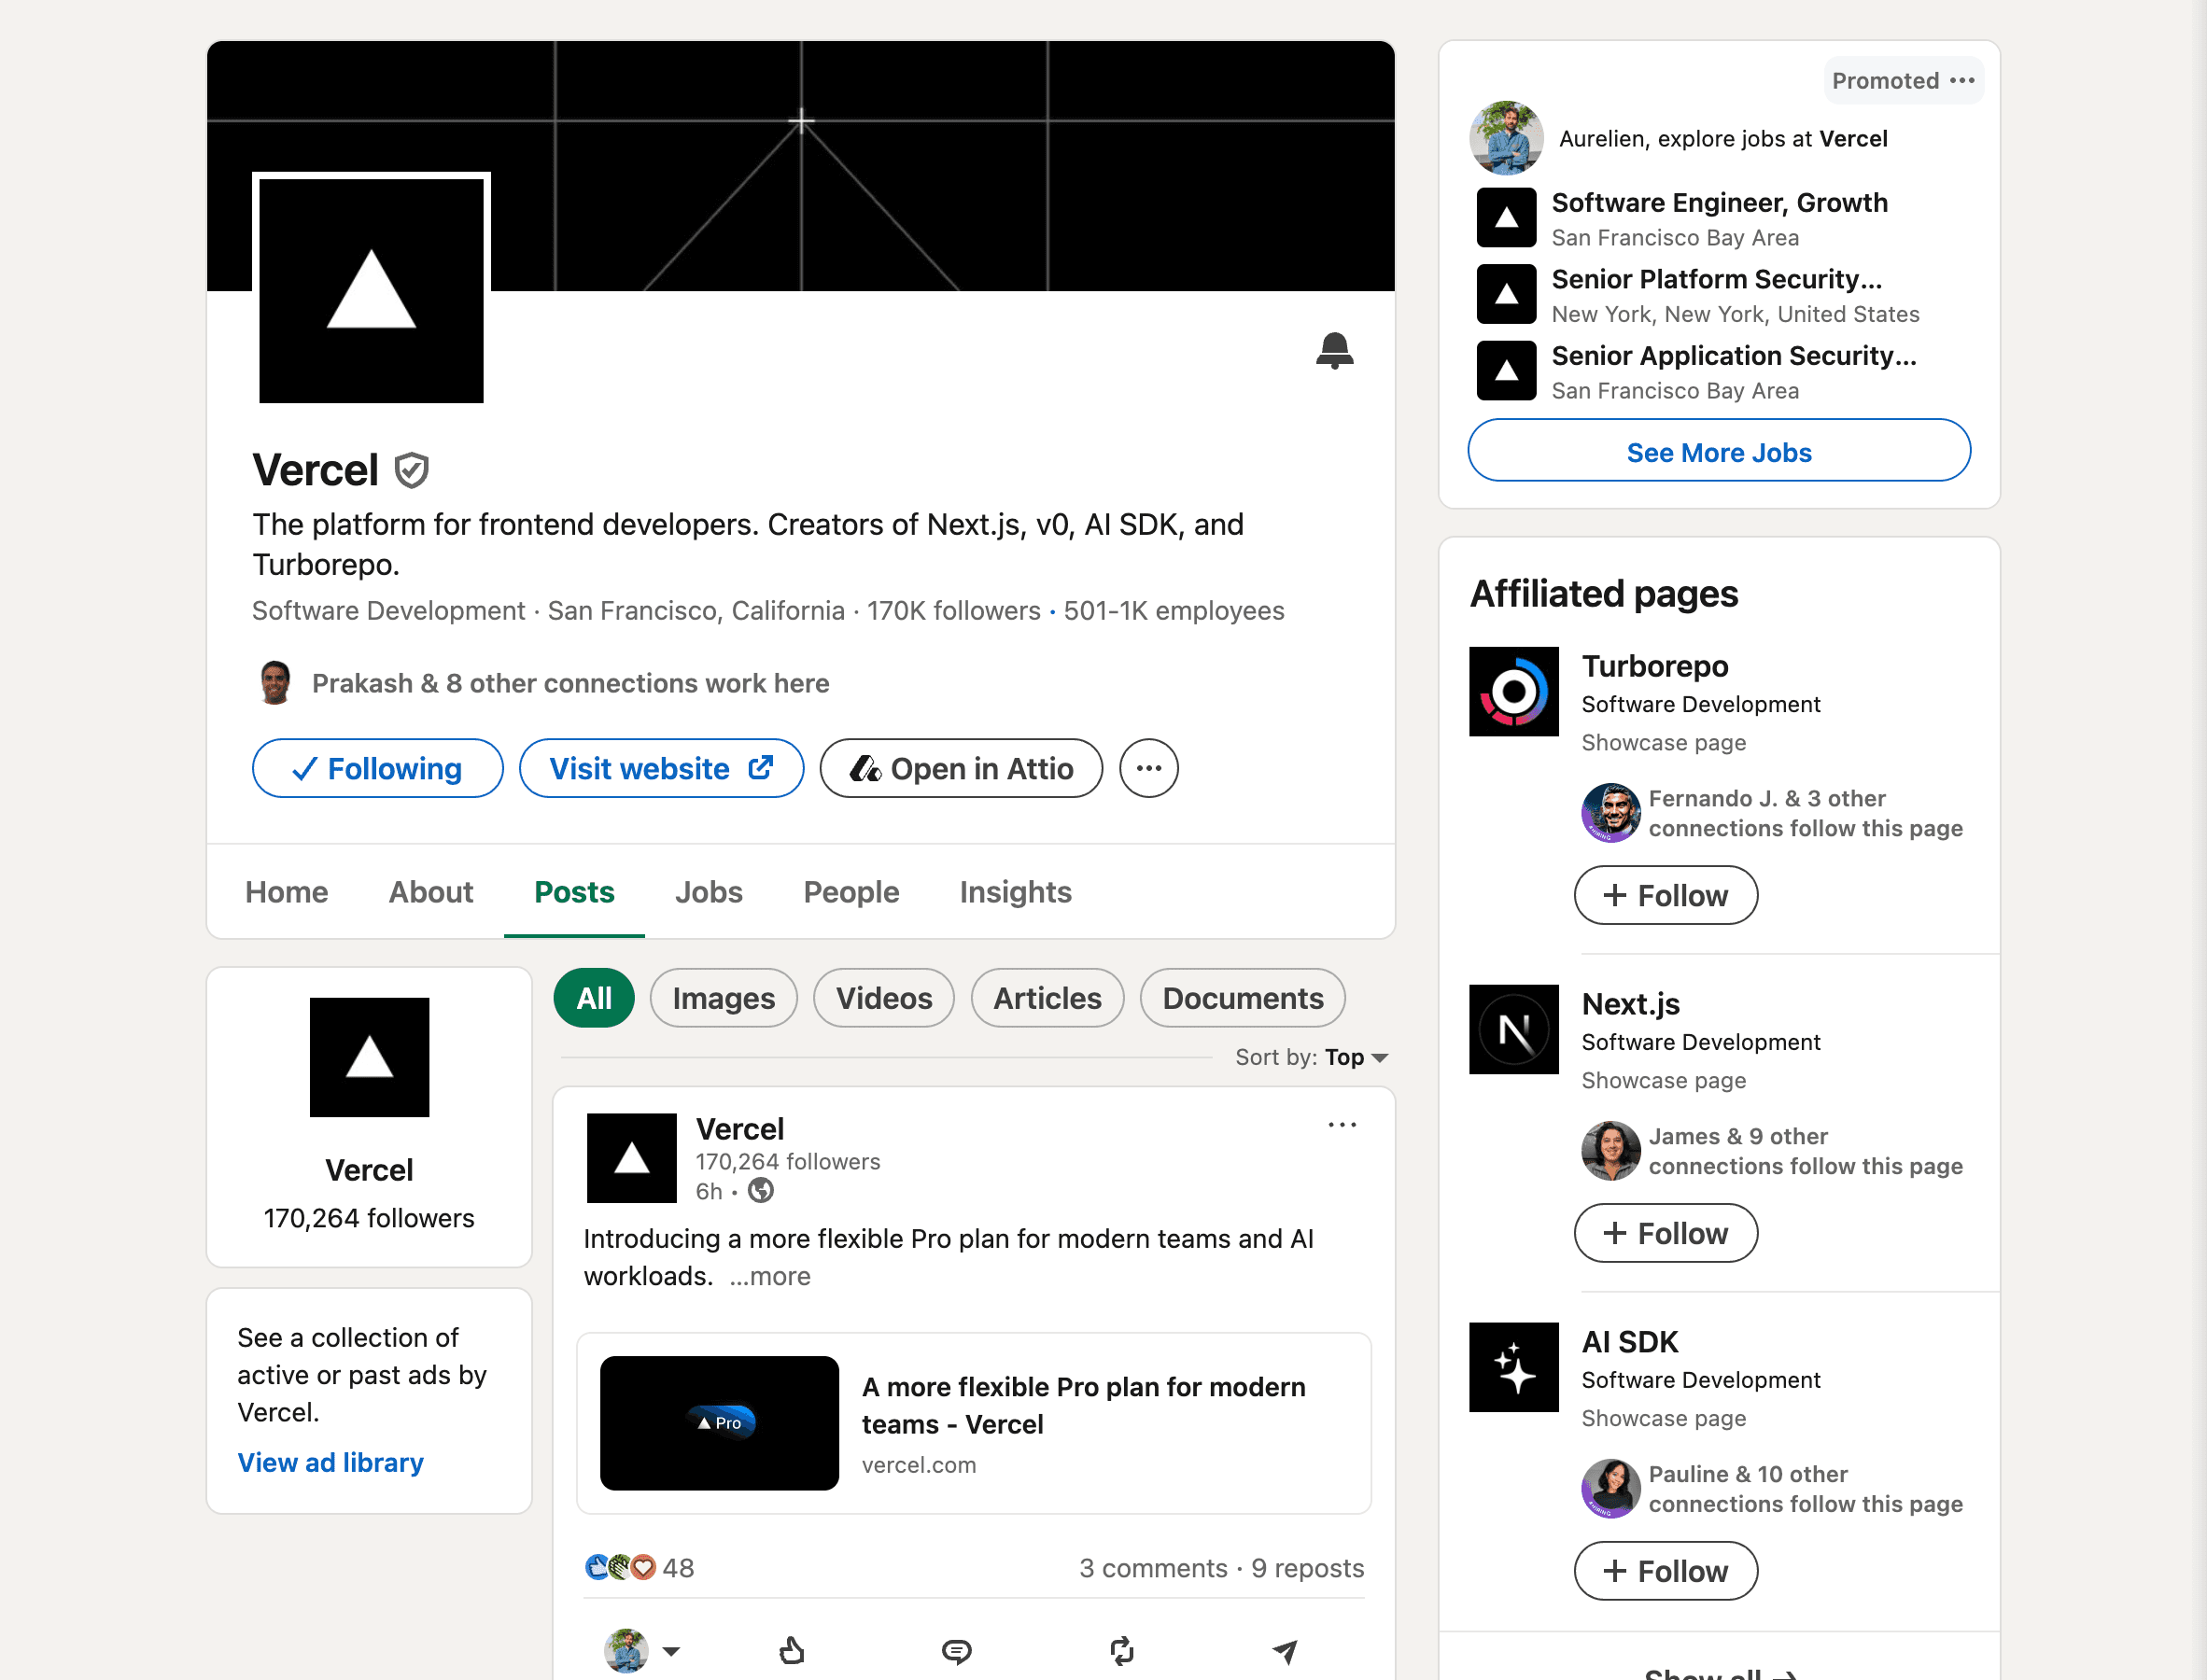Viewport: 2207px width, 1680px height.
Task: Expand post text with ...more
Action: pyautogui.click(x=769, y=1276)
